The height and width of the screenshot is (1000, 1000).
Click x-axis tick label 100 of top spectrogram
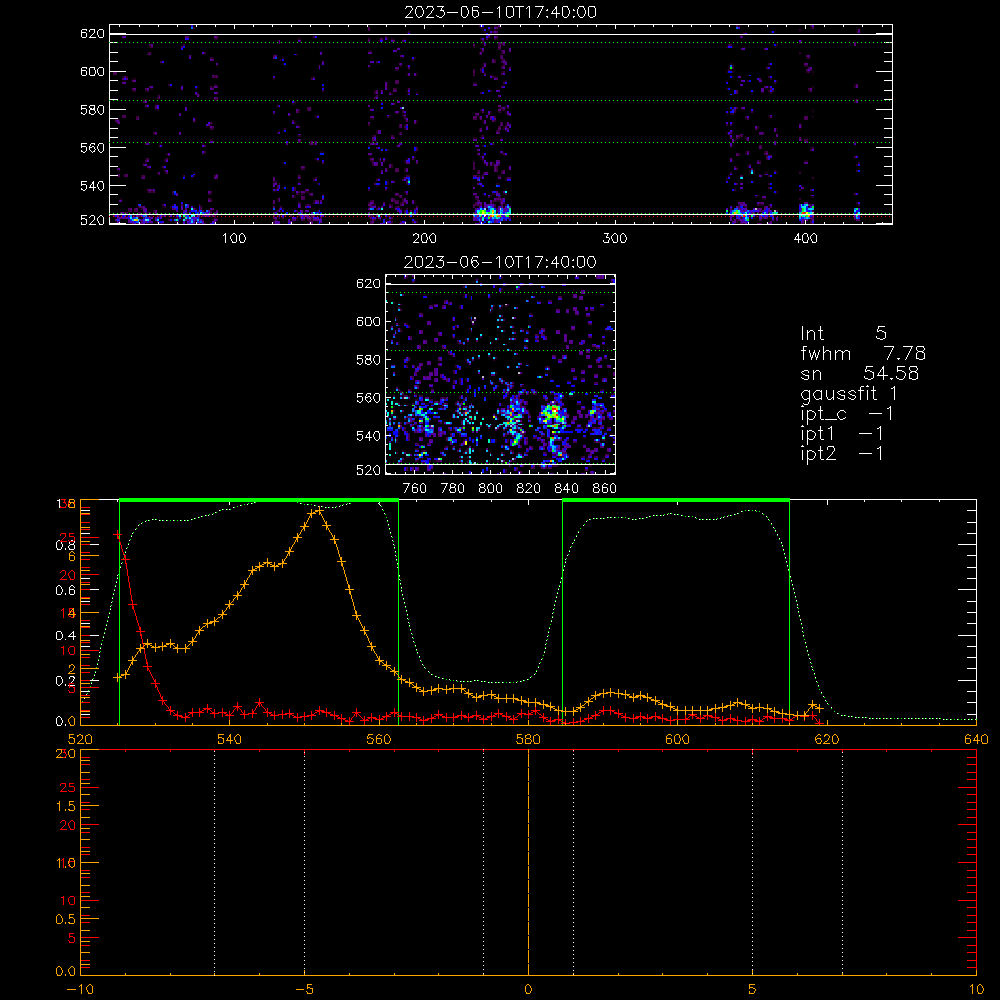(234, 239)
